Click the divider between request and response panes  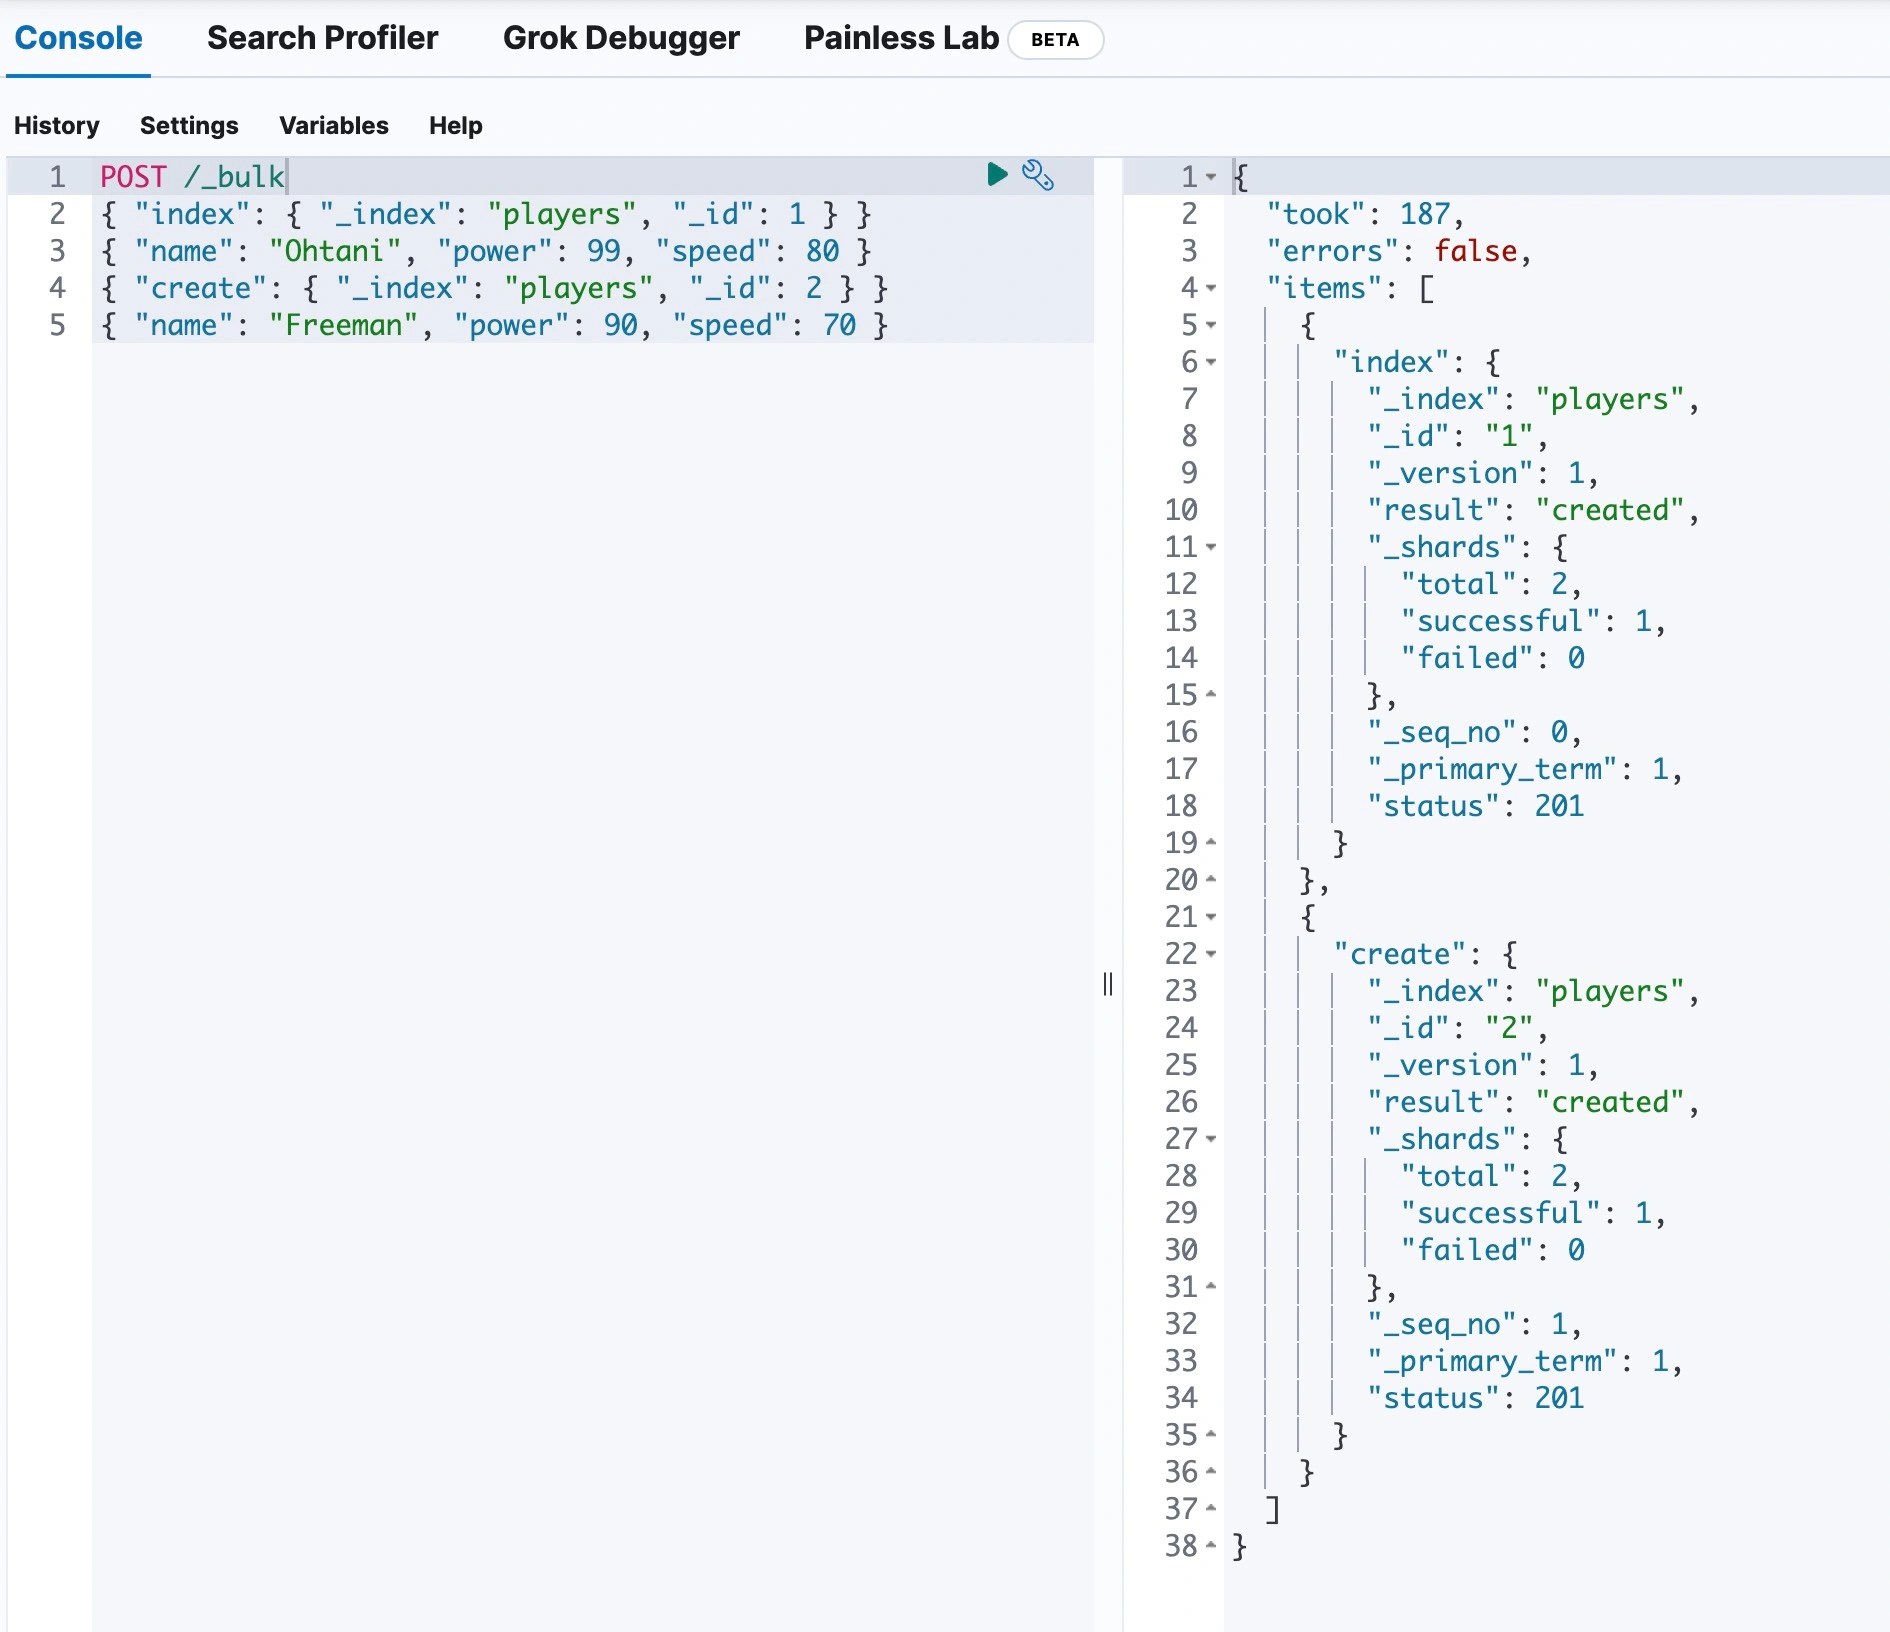[1107, 984]
